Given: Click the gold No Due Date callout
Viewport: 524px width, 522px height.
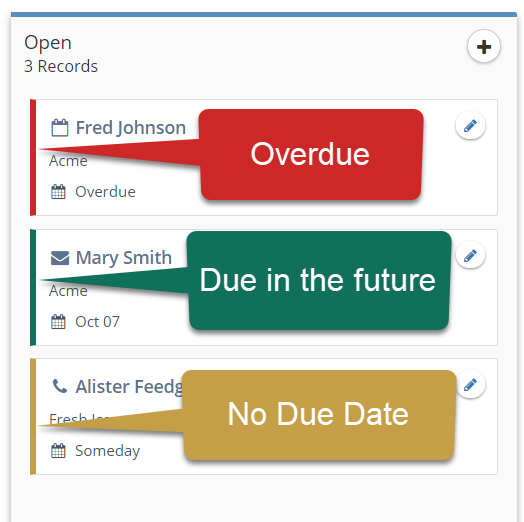Looking at the screenshot, I should pos(318,414).
